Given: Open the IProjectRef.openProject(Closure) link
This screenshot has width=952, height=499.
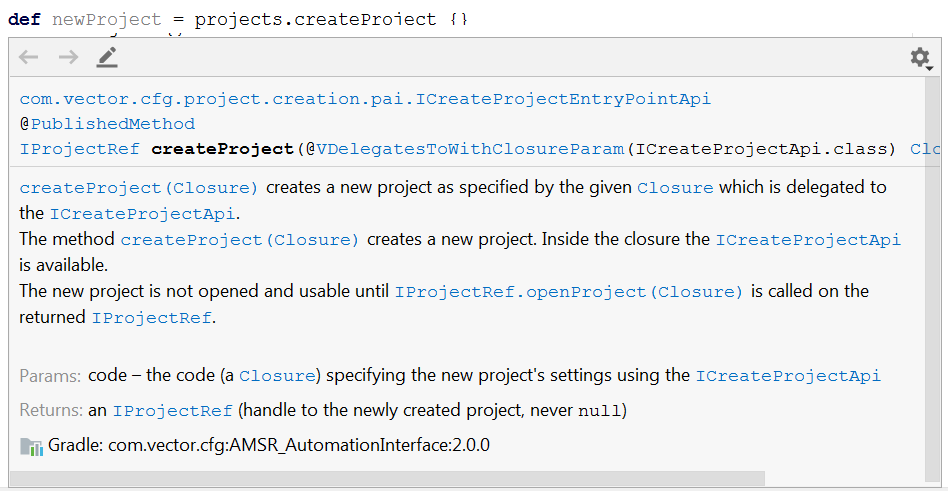Looking at the screenshot, I should (x=569, y=293).
